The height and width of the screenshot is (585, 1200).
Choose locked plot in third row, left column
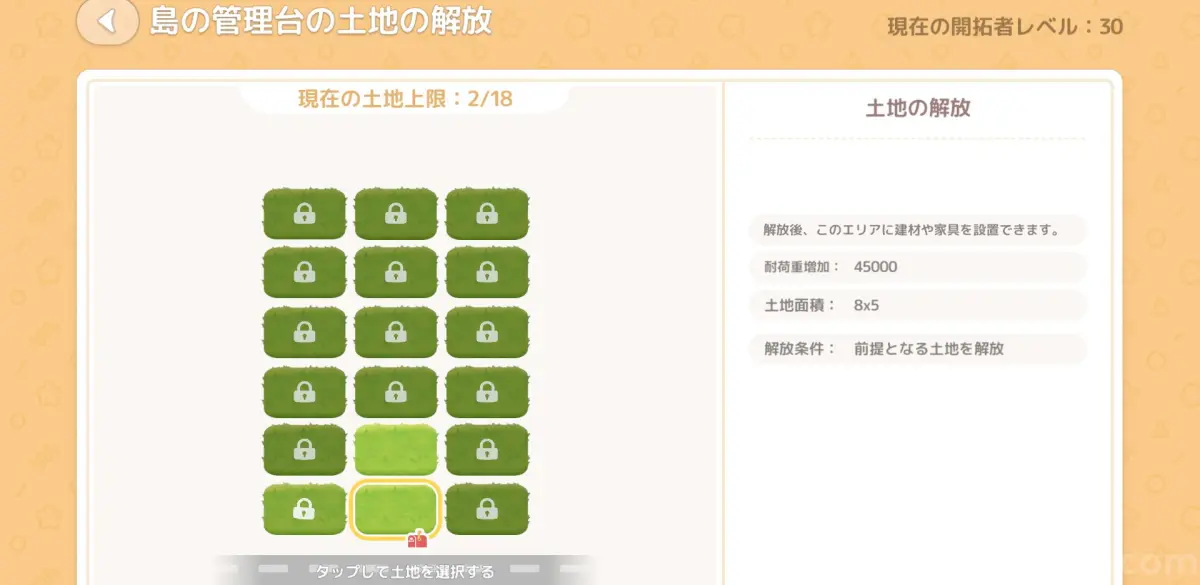click(x=304, y=332)
